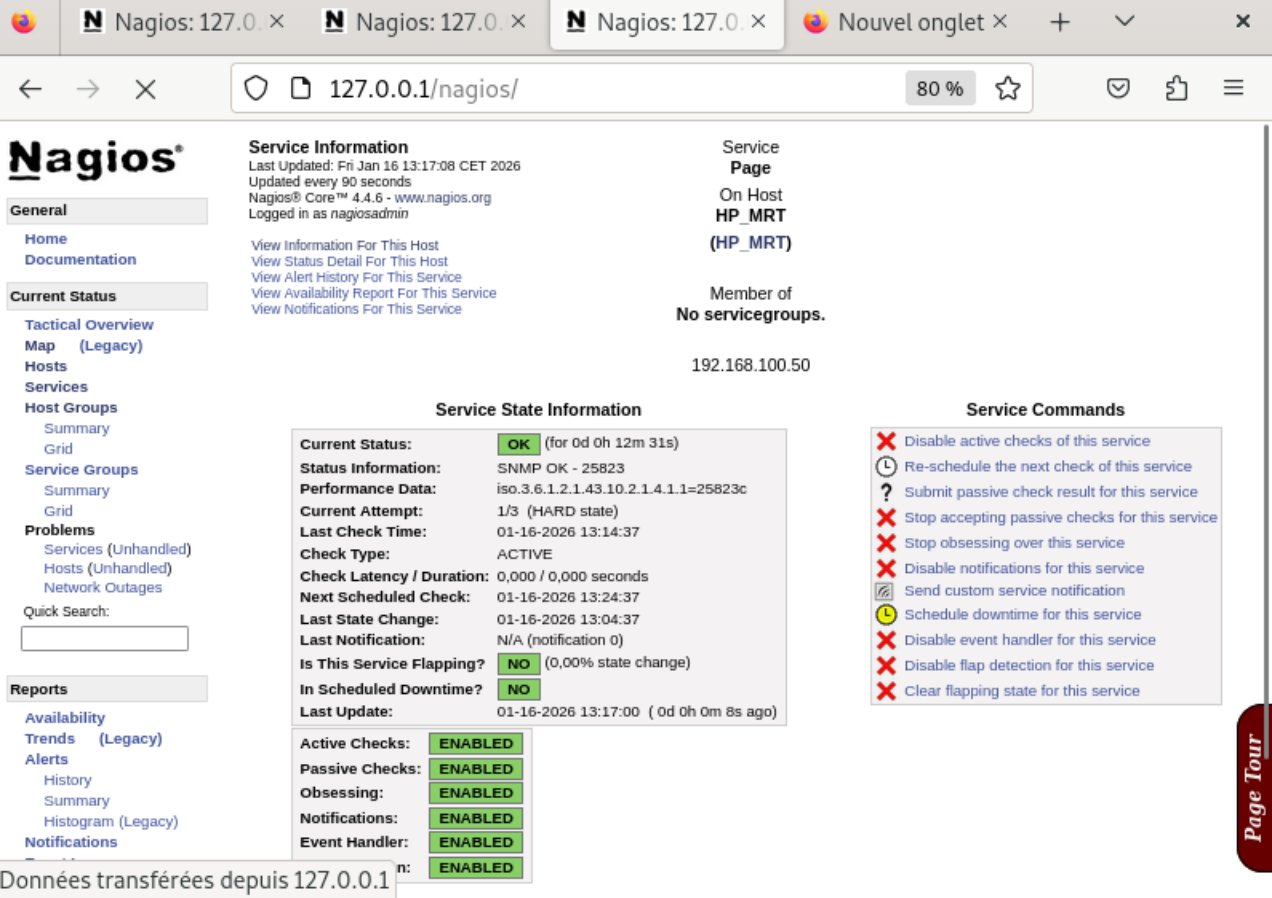
Task: Click the clock icon to re-schedule next check
Action: click(x=887, y=466)
